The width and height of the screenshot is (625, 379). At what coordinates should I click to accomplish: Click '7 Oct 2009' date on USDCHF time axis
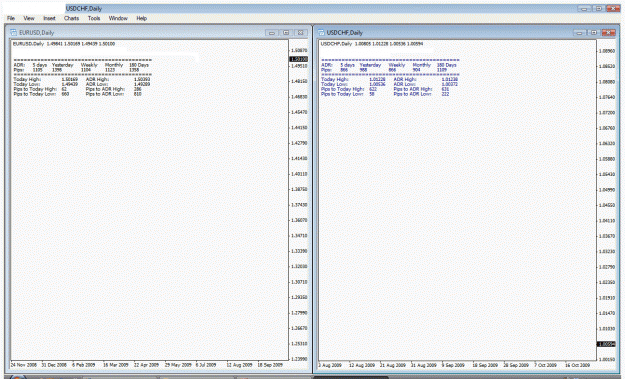546,365
